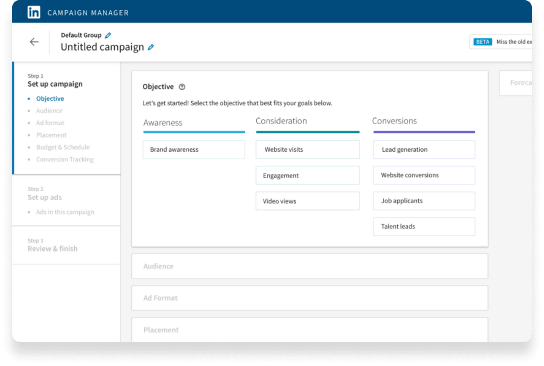Select the Talent leads objective
Viewport: 544px width, 366px height.
[x=424, y=227]
